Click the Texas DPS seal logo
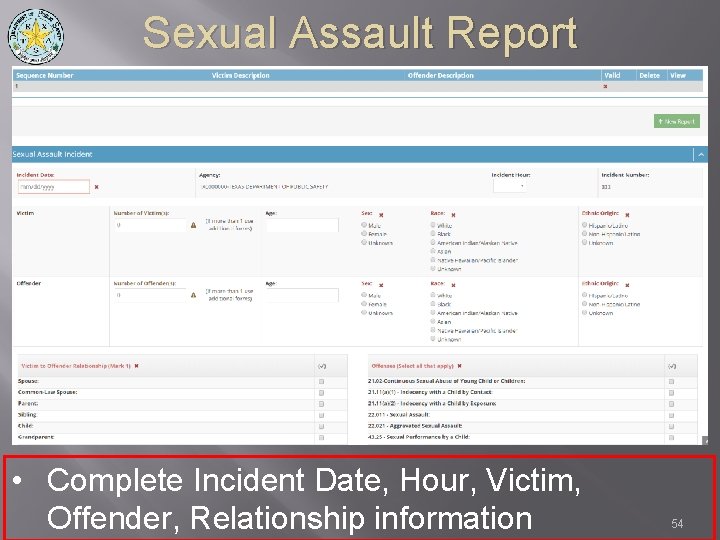Viewport: 720px width, 540px height. click(x=35, y=36)
